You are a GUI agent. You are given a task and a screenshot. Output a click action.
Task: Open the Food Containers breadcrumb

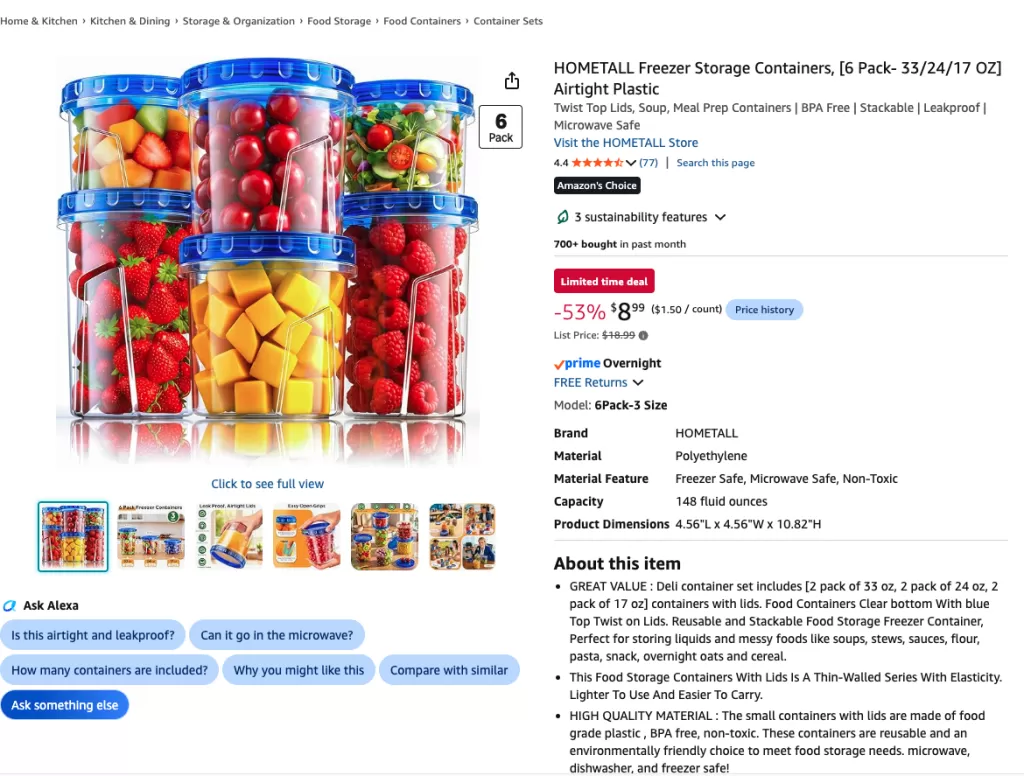[422, 21]
